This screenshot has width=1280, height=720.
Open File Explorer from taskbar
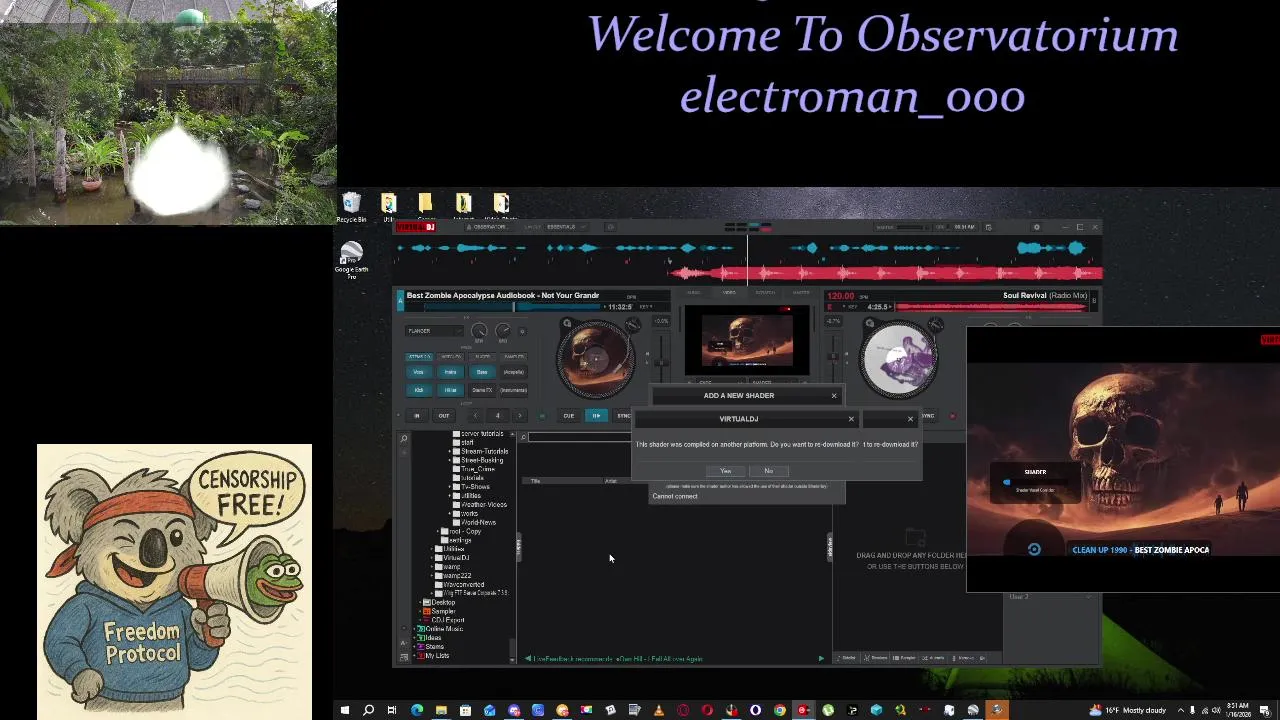(441, 710)
